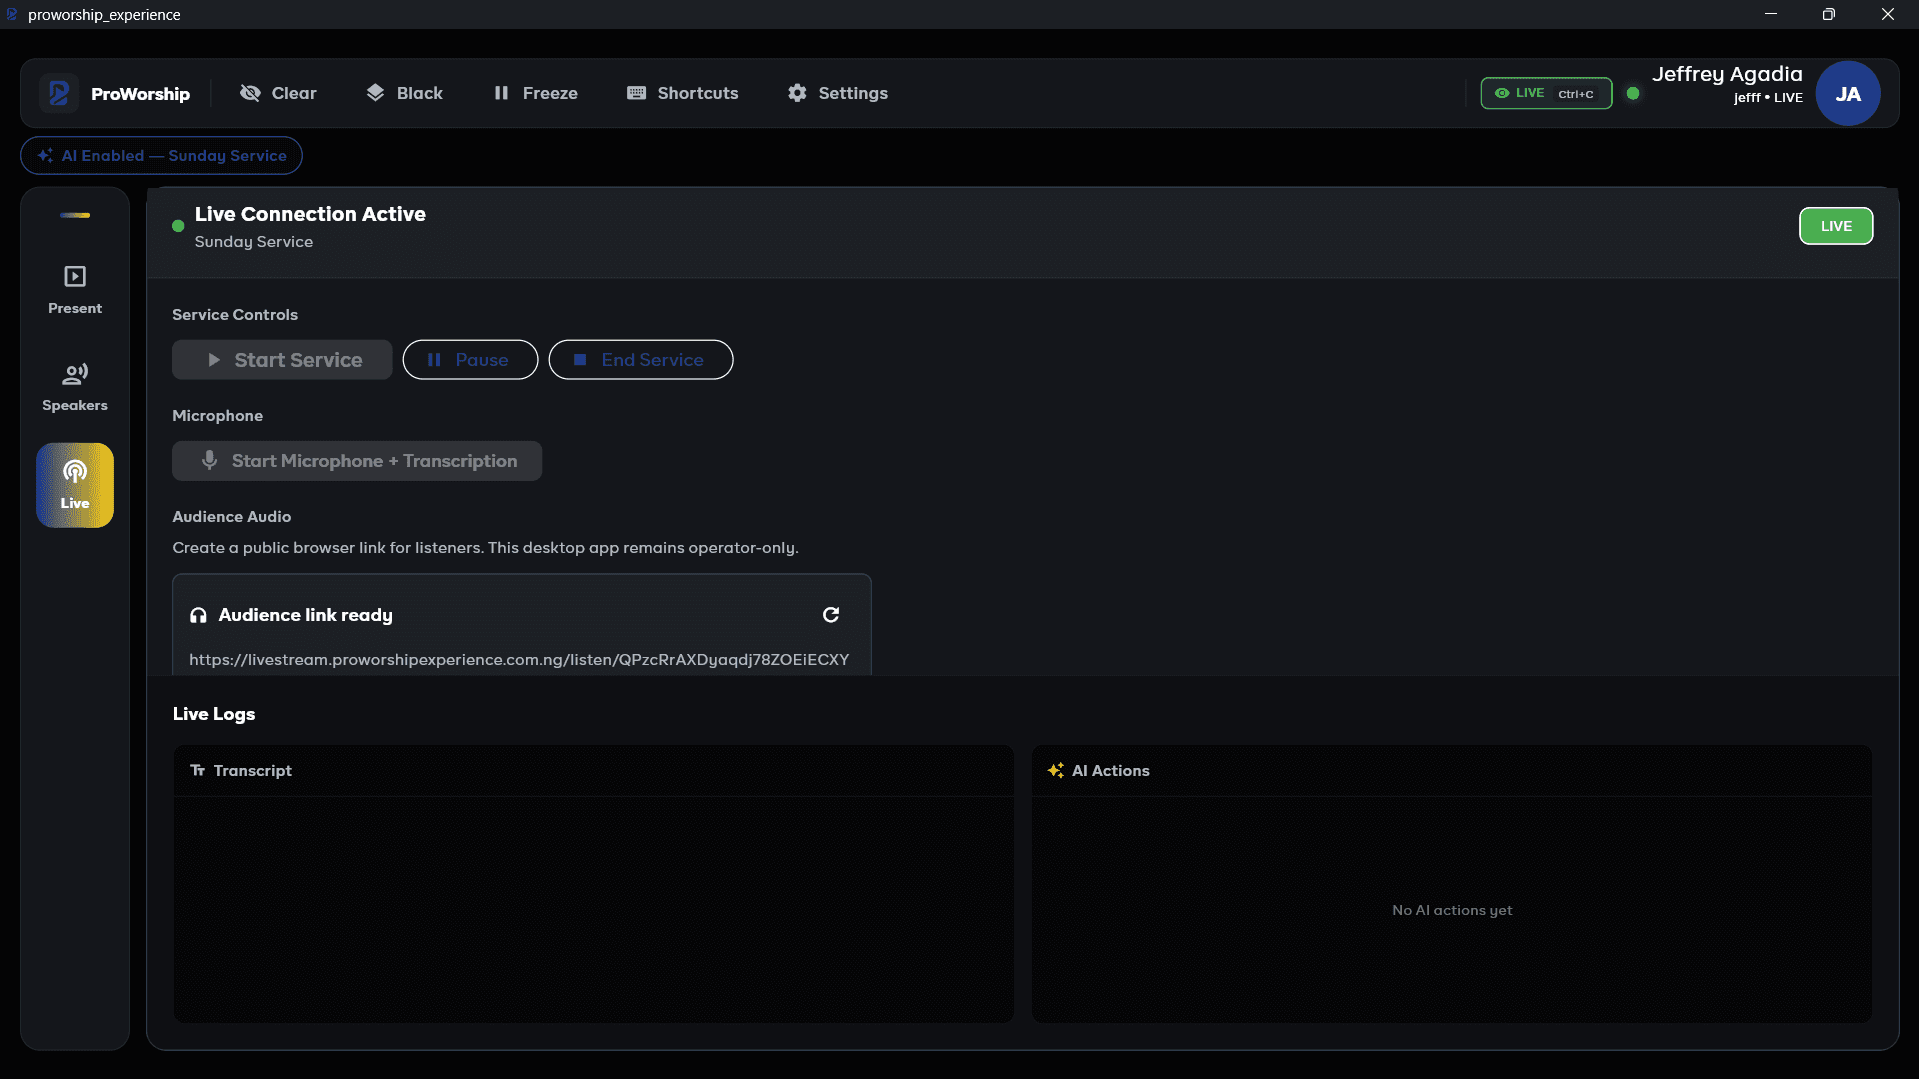Screen dimensions: 1919x1079
Task: Open the Shortcuts menu
Action: click(683, 93)
